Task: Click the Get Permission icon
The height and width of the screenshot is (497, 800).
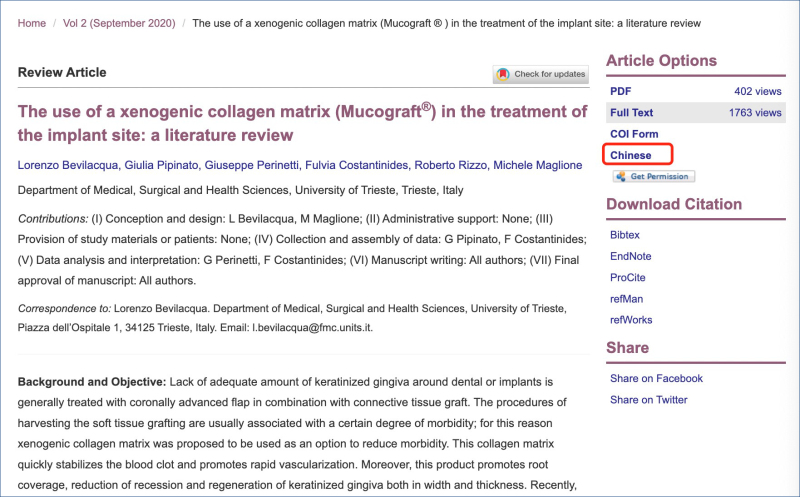Action: [621, 177]
